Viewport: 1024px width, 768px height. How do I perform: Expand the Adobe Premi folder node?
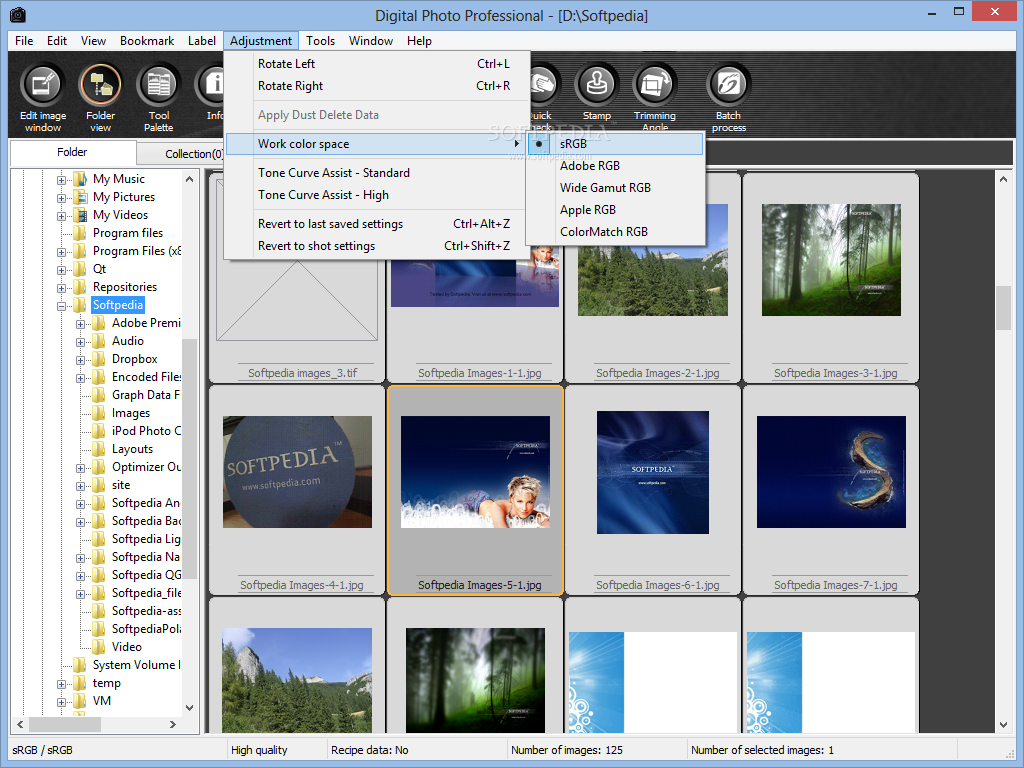coord(80,324)
